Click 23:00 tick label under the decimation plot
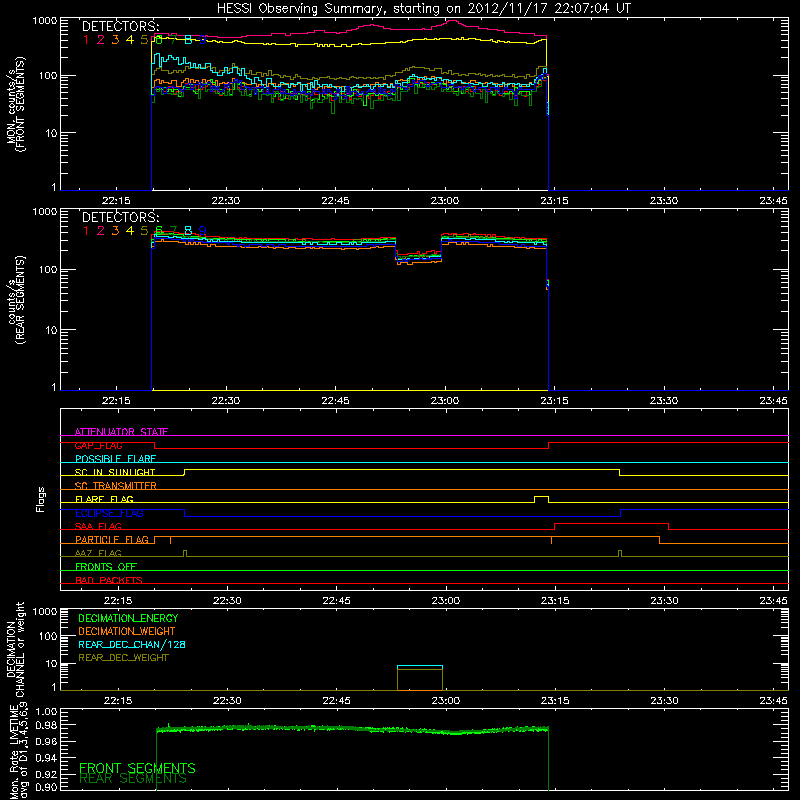This screenshot has height=800, width=800. point(446,701)
